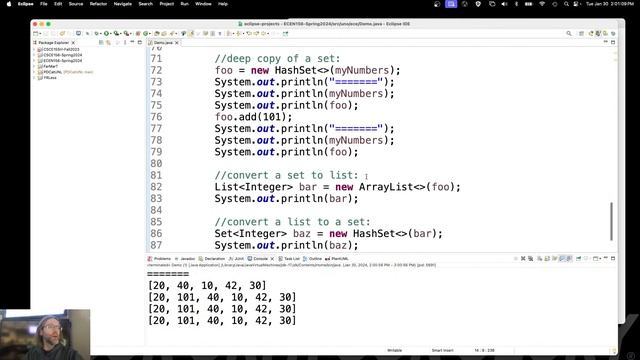Expand the FRLess project
640x360 pixels.
34,78
